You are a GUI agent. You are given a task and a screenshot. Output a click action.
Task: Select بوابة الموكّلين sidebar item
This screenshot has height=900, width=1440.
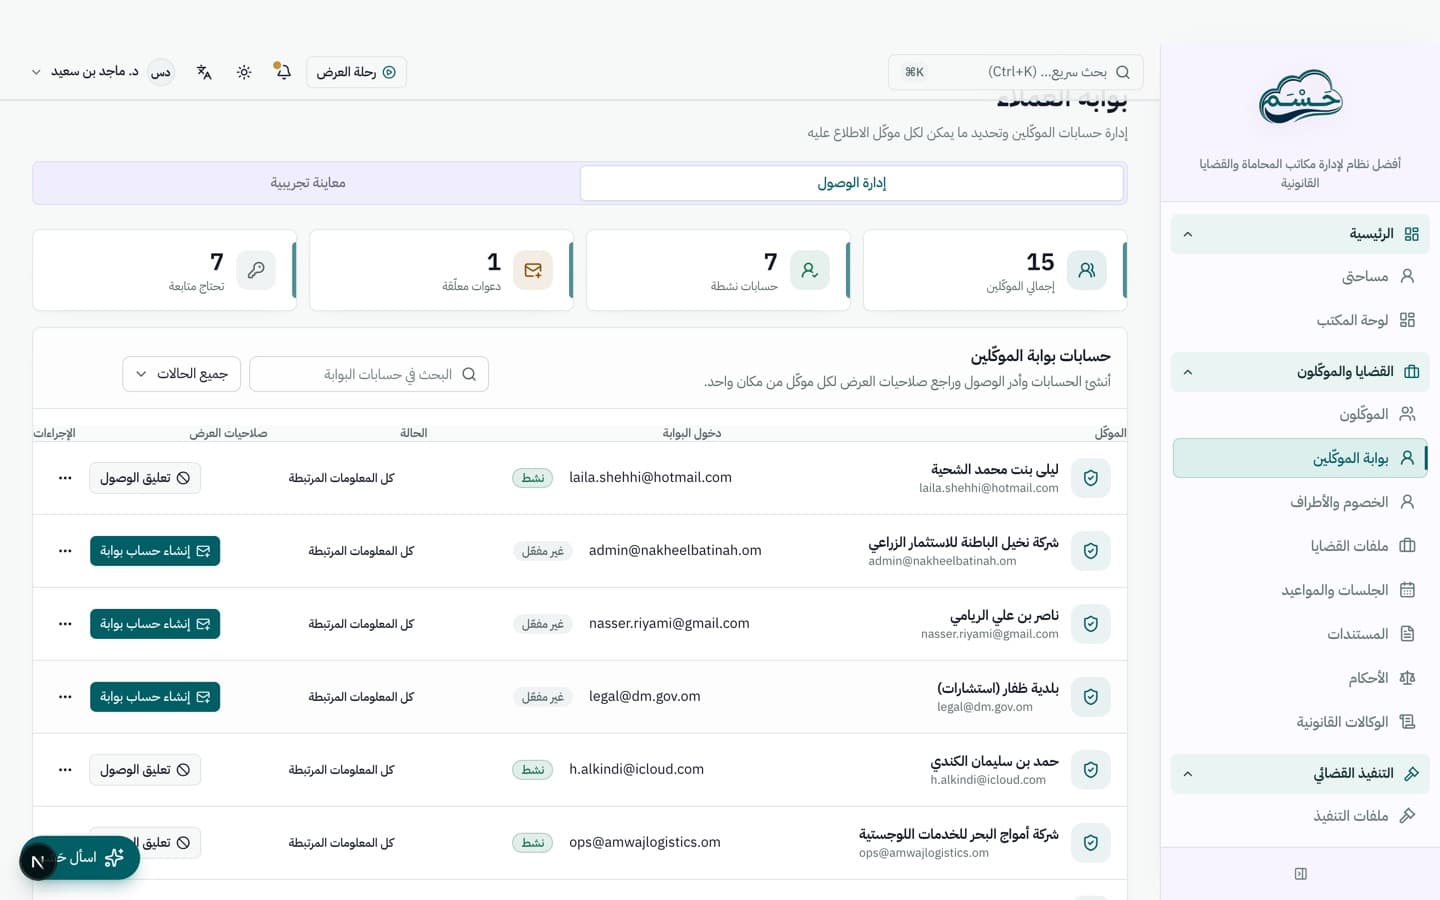1300,458
